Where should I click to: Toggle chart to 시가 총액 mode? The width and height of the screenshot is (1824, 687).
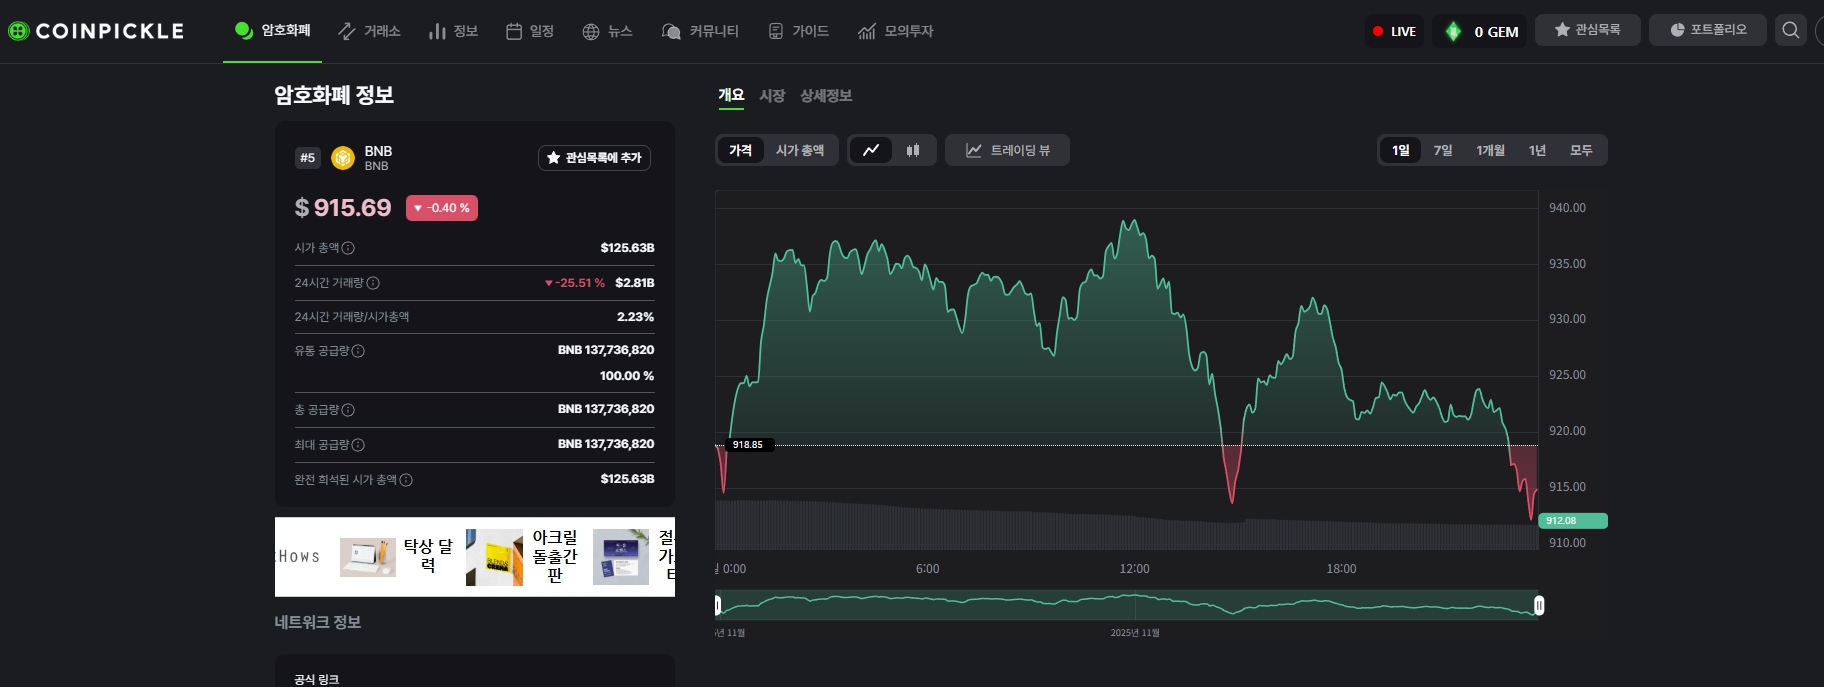point(799,150)
